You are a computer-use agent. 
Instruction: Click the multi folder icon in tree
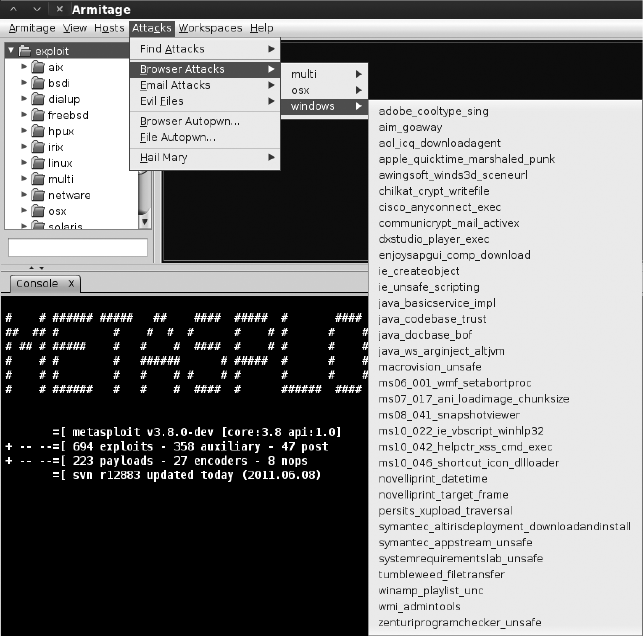point(38,179)
